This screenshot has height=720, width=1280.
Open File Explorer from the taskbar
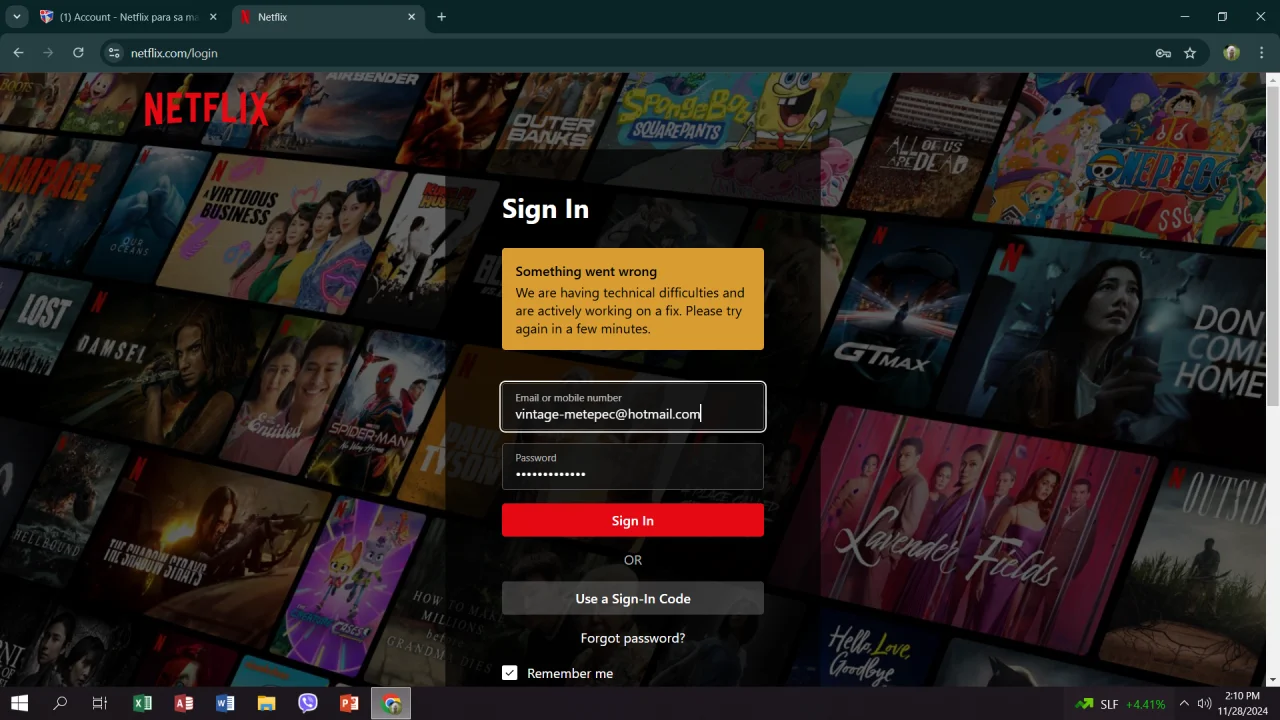266,703
